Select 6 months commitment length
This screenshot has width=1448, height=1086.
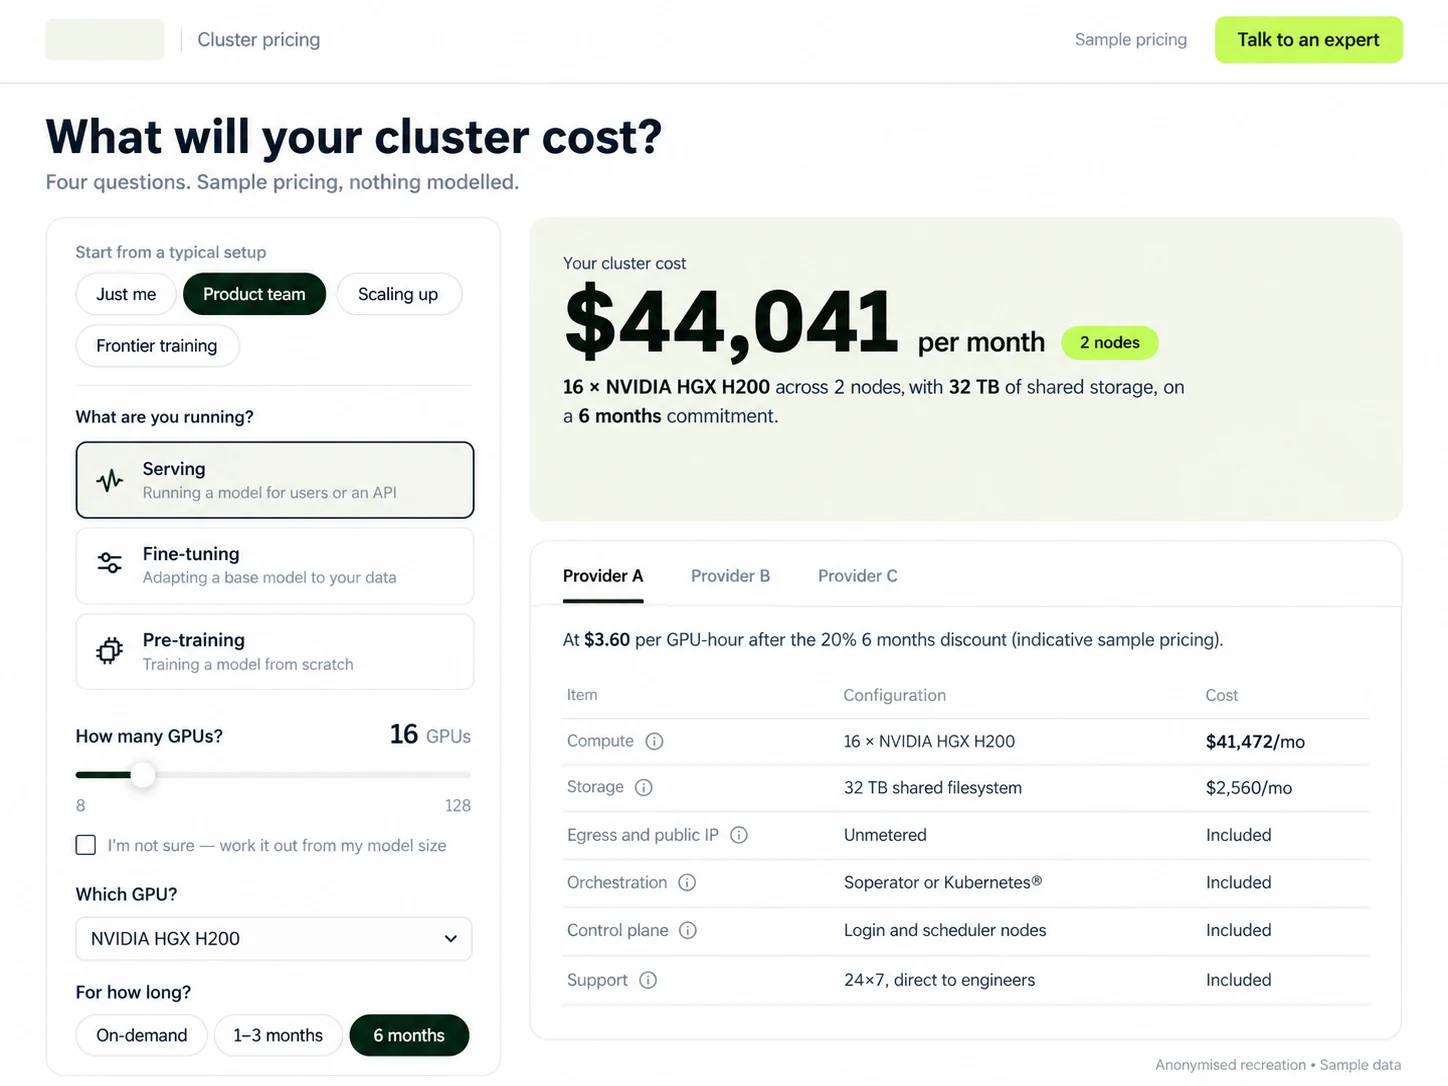click(x=409, y=1035)
